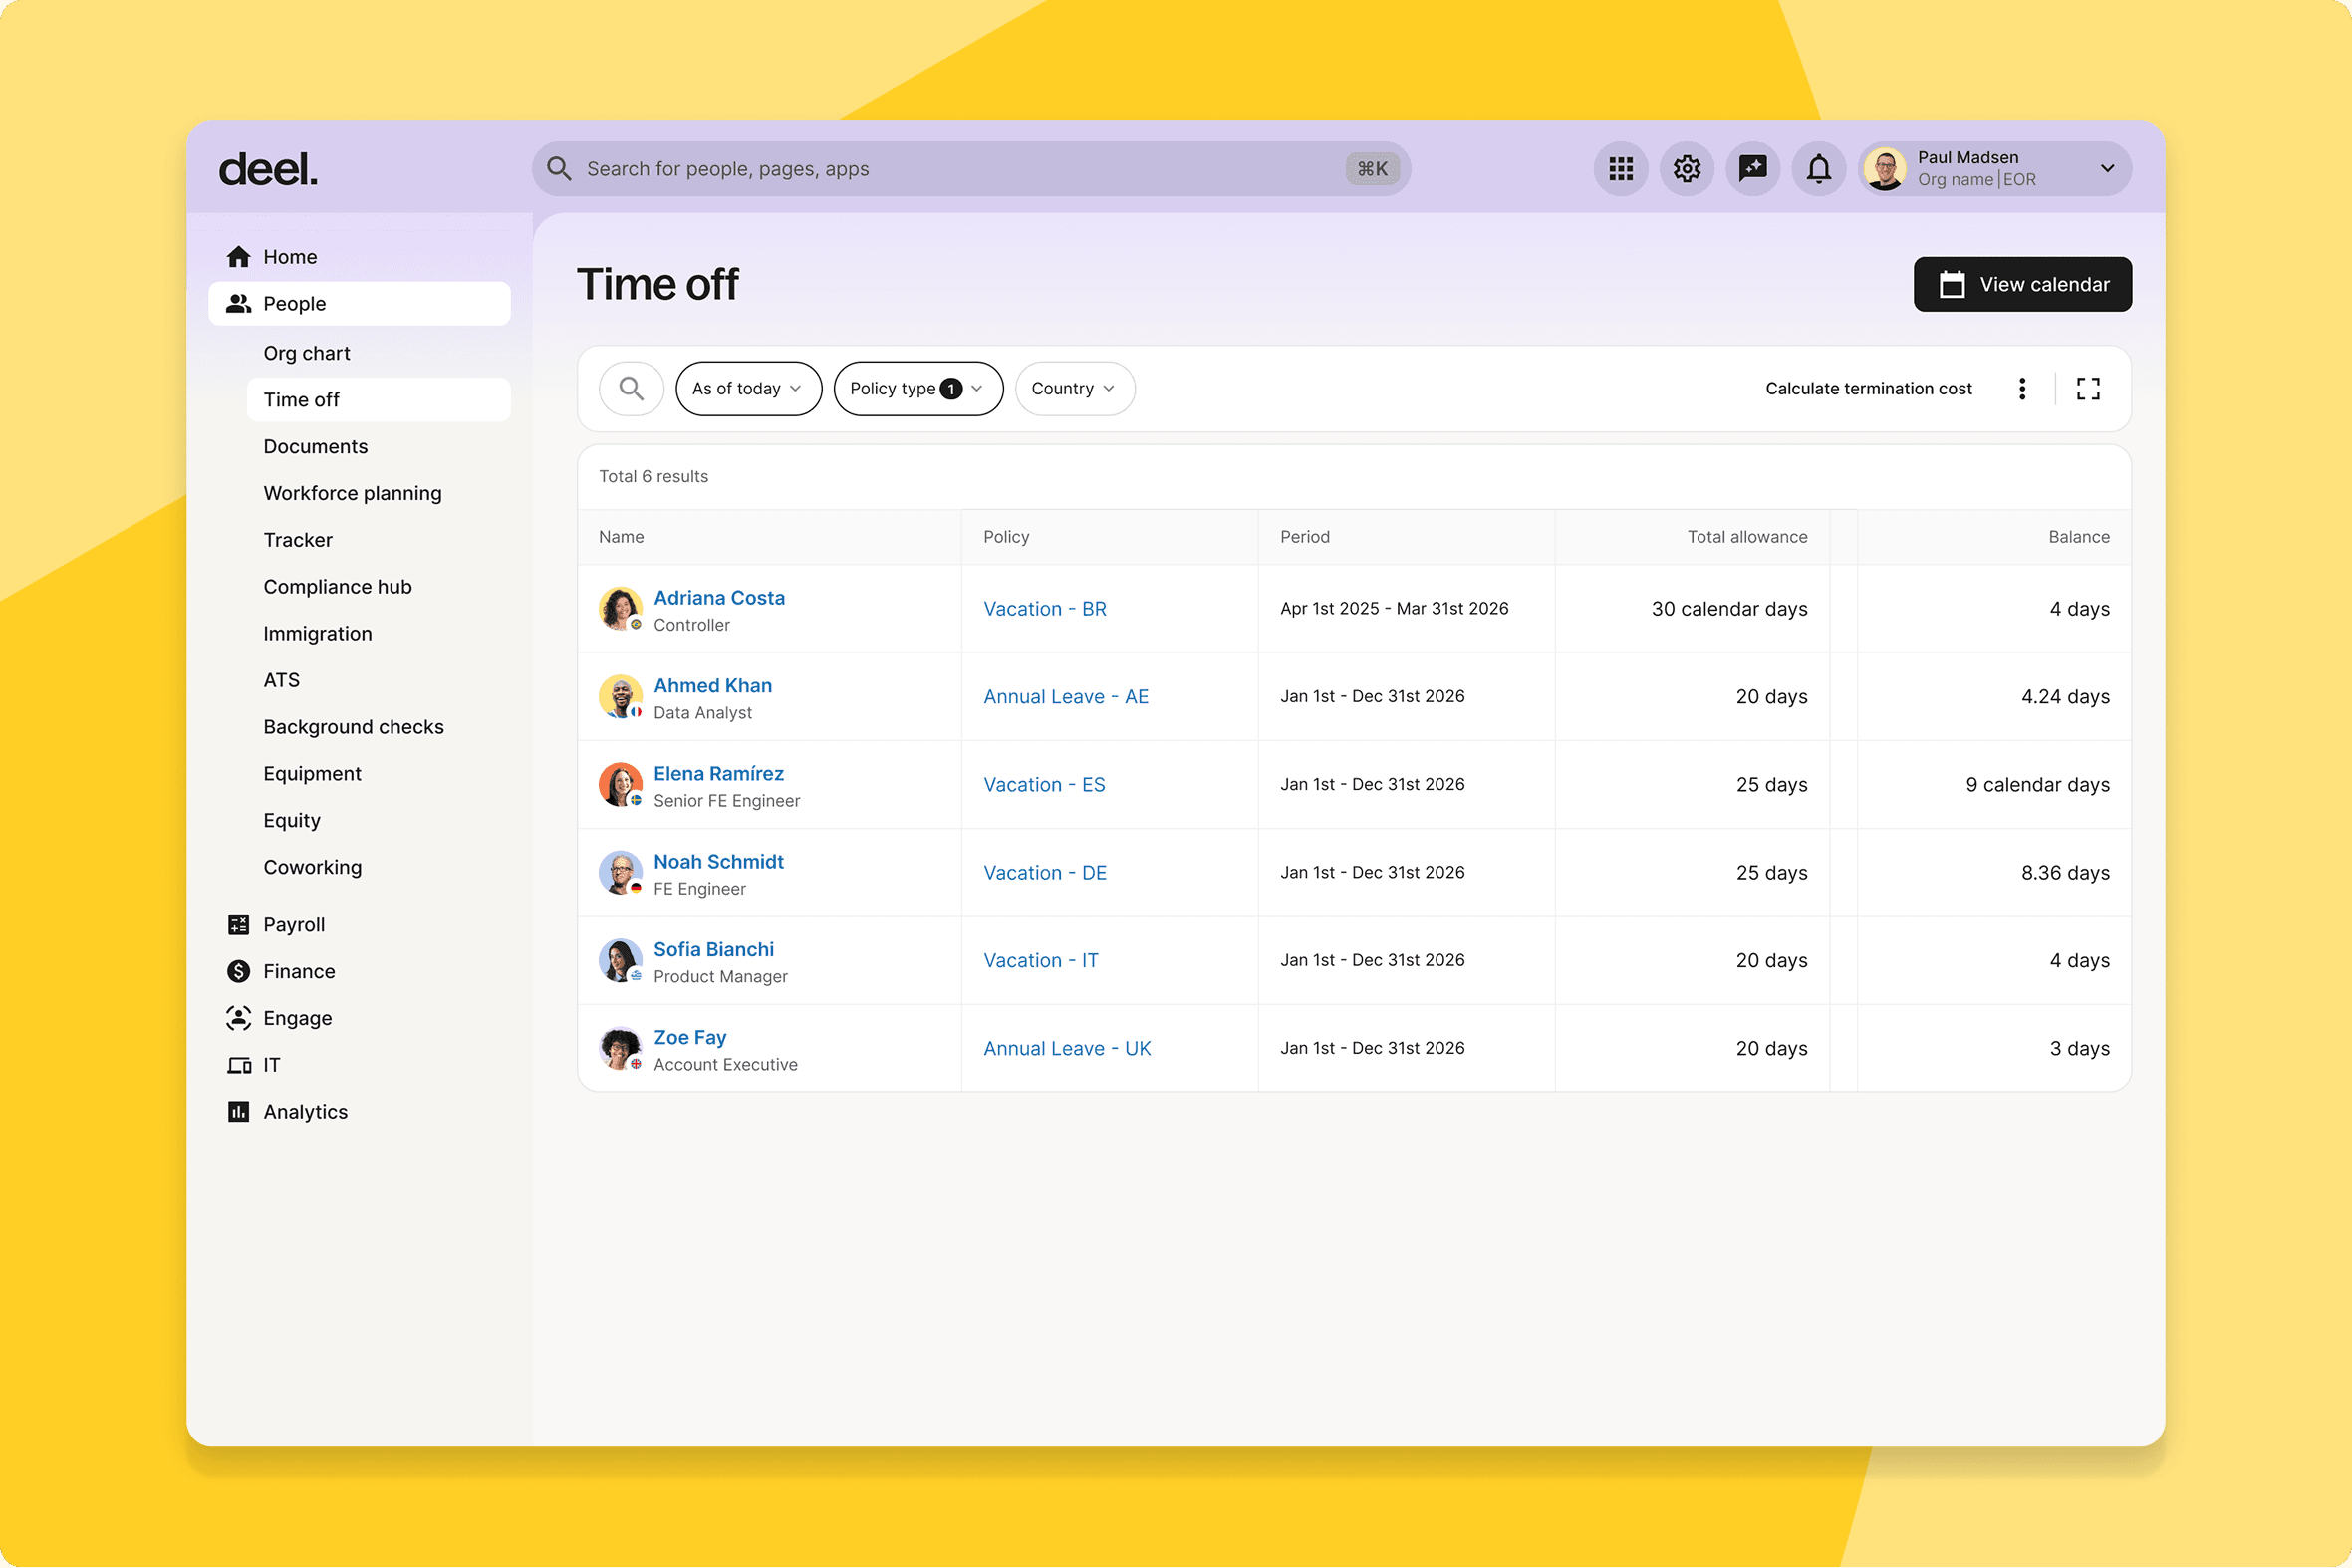Image resolution: width=2352 pixels, height=1568 pixels.
Task: Click Noah Schmidt's avatar thumbnail
Action: [620, 873]
